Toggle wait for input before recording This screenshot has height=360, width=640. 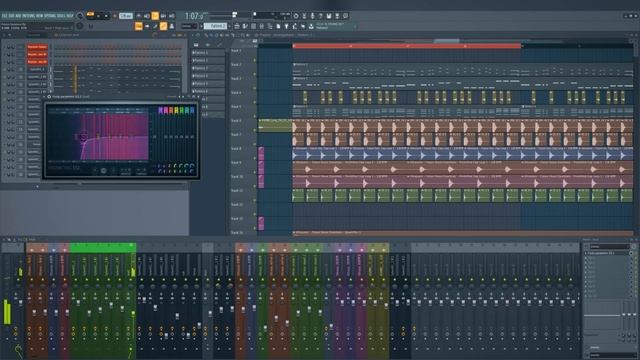[147, 16]
